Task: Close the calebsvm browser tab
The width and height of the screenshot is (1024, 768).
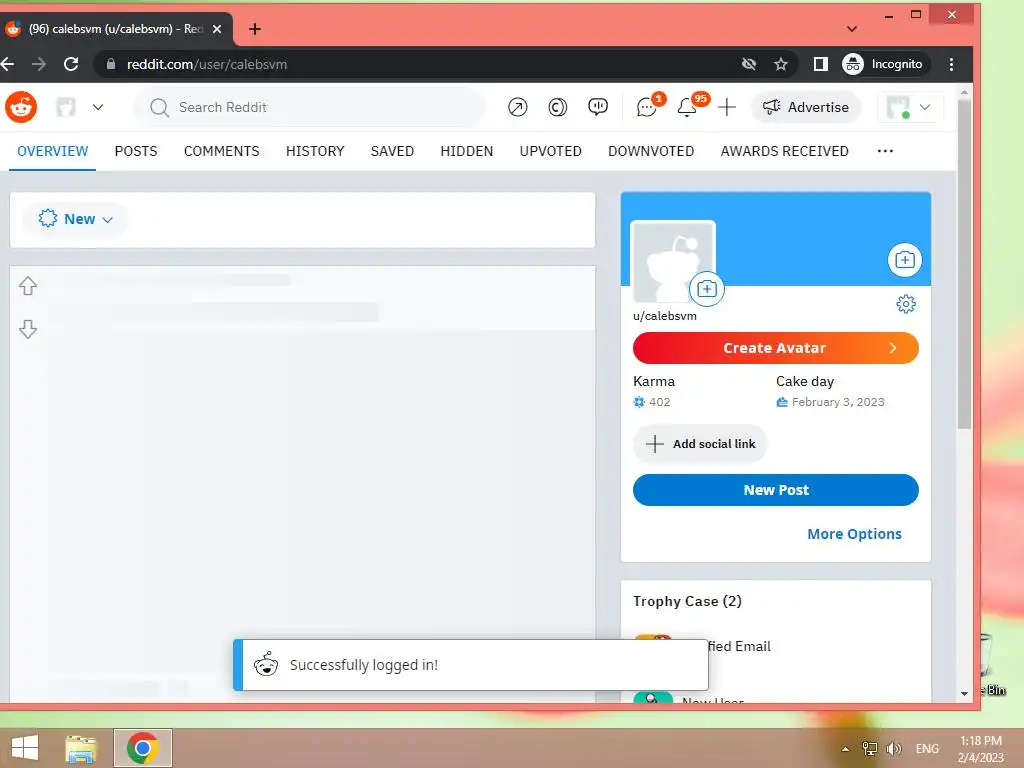Action: click(217, 29)
